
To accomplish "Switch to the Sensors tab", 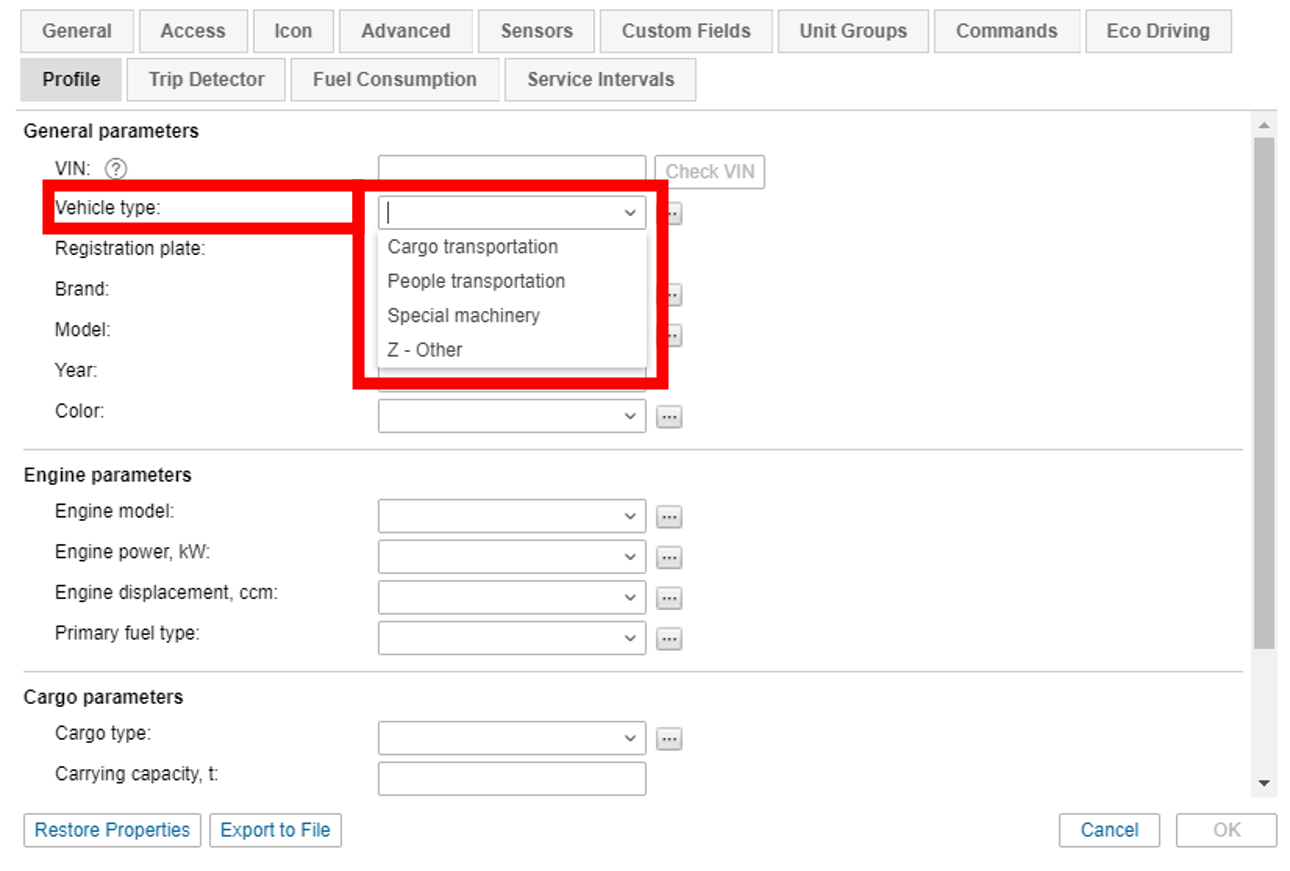I will pyautogui.click(x=536, y=31).
